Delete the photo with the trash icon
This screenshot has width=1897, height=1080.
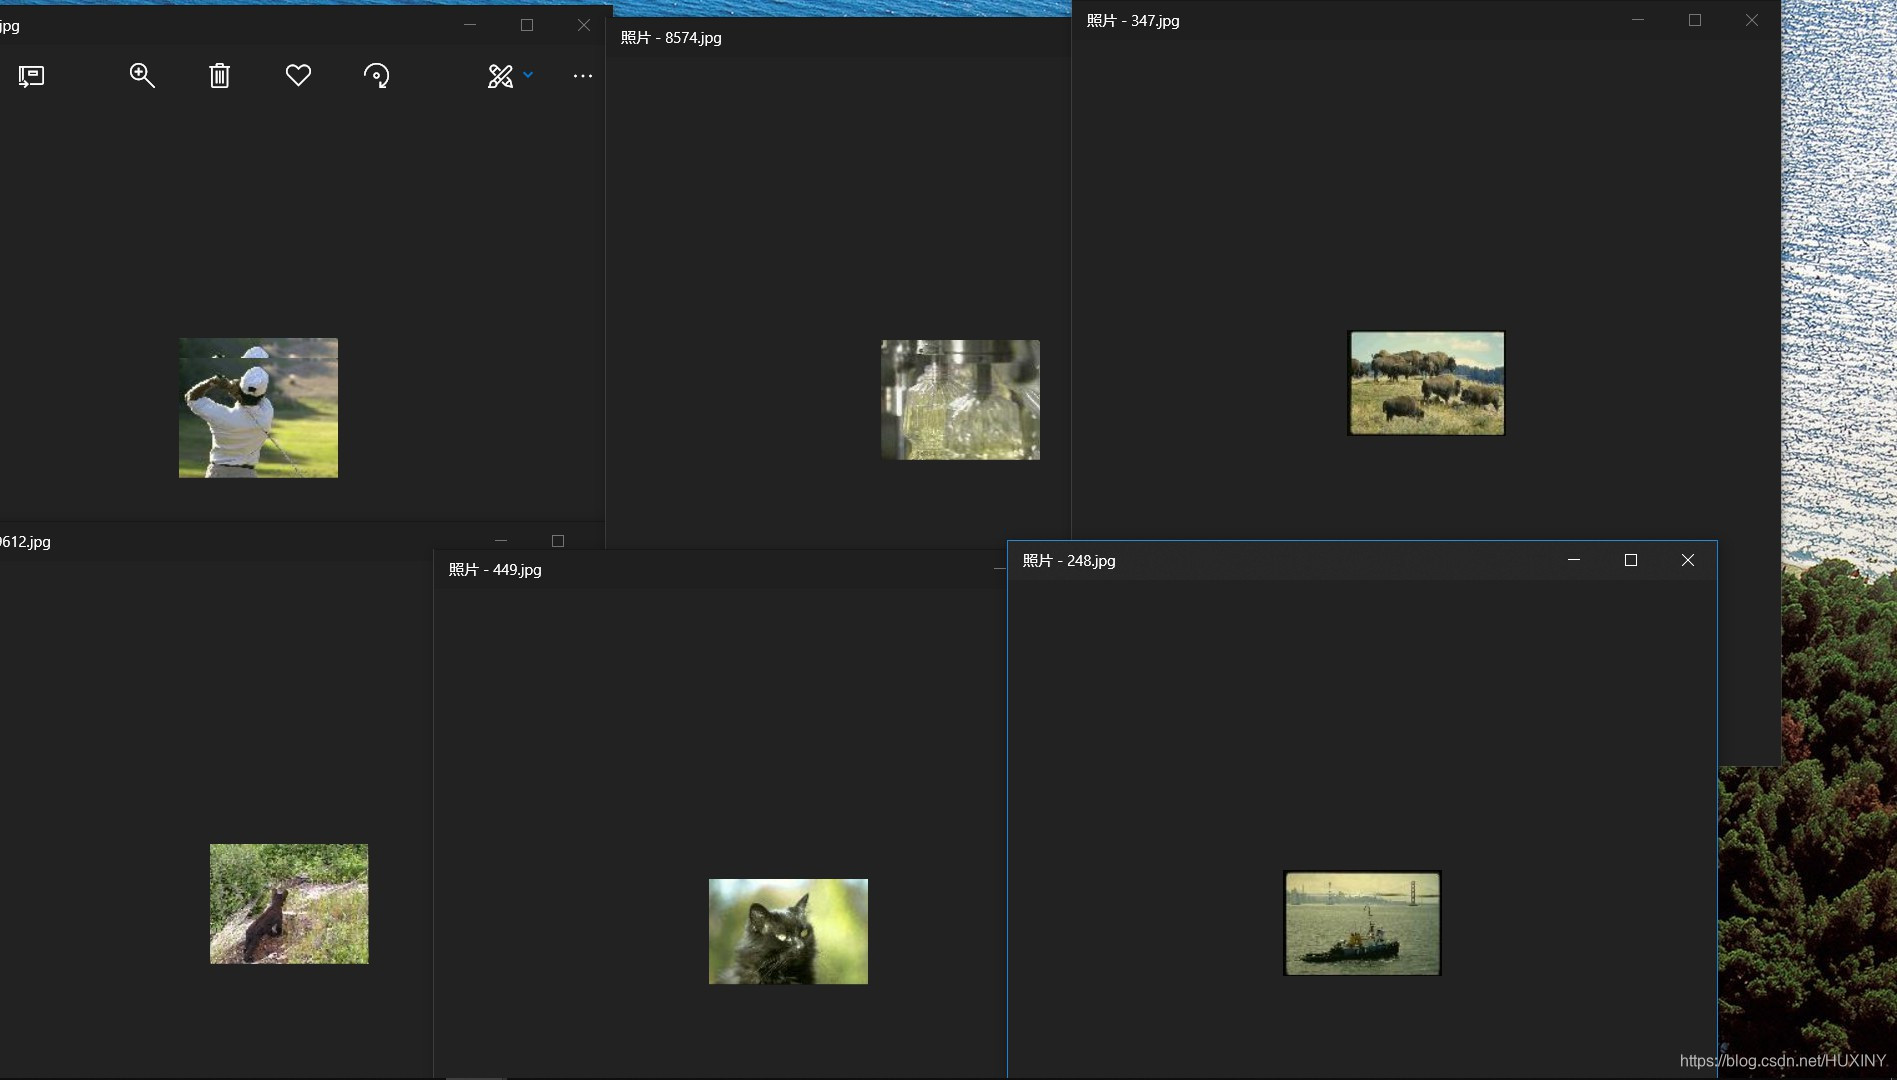tap(220, 76)
